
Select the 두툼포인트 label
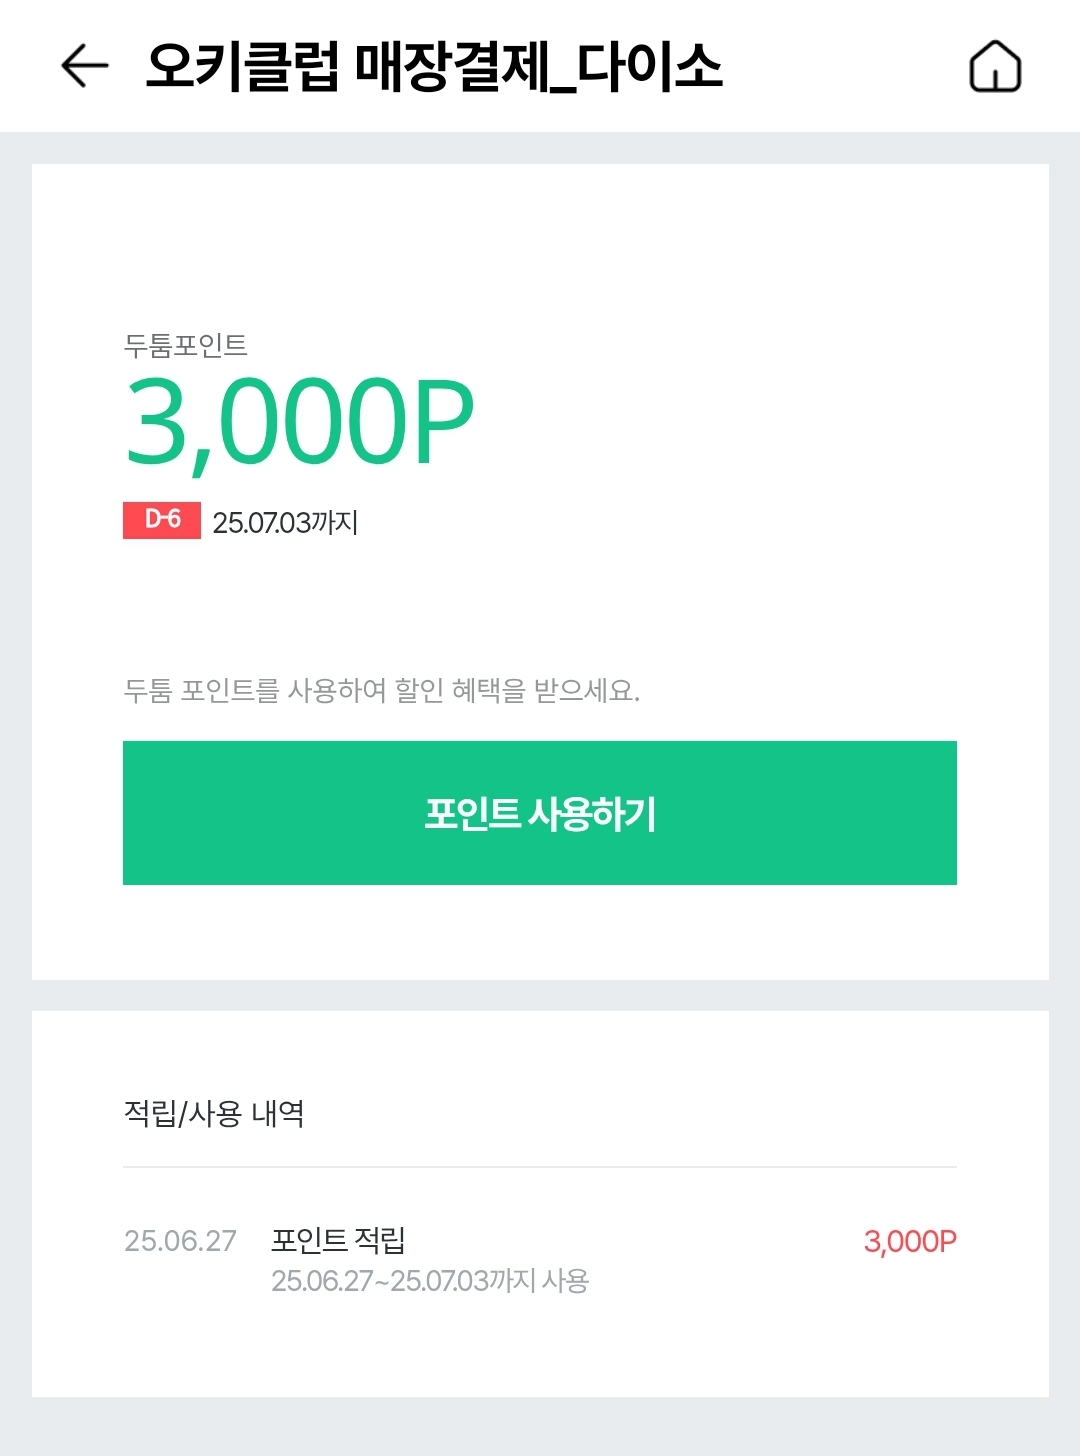click(x=185, y=345)
